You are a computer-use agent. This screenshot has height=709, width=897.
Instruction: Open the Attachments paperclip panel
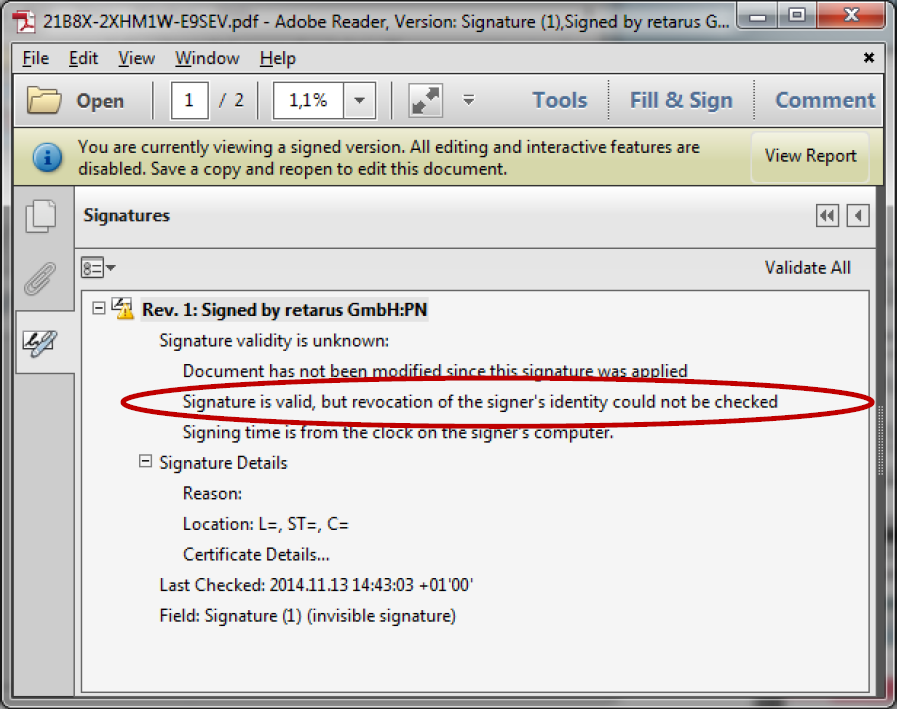42,279
